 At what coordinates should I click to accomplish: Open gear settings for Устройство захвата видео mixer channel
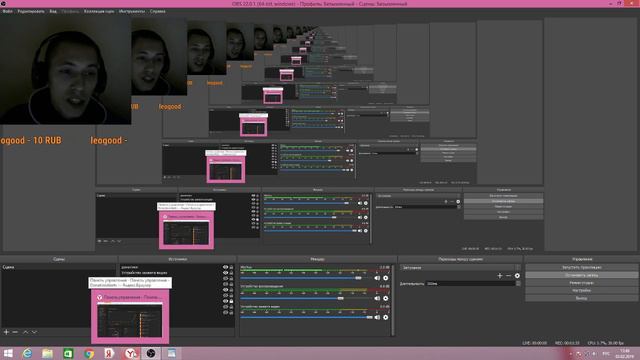[x=386, y=317]
